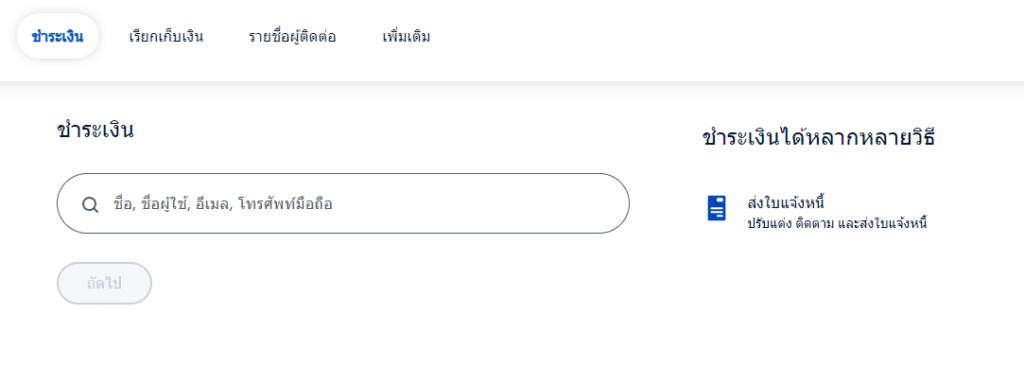Click the ชำระเงิน page heading
1024x384 pixels.
(x=95, y=130)
